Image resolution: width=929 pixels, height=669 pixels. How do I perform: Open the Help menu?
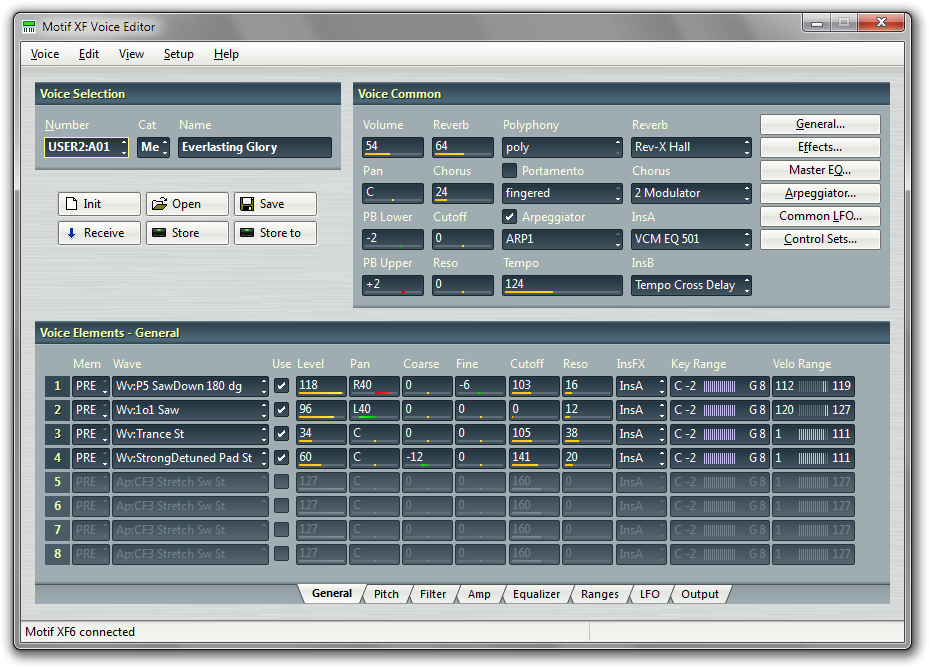(226, 54)
